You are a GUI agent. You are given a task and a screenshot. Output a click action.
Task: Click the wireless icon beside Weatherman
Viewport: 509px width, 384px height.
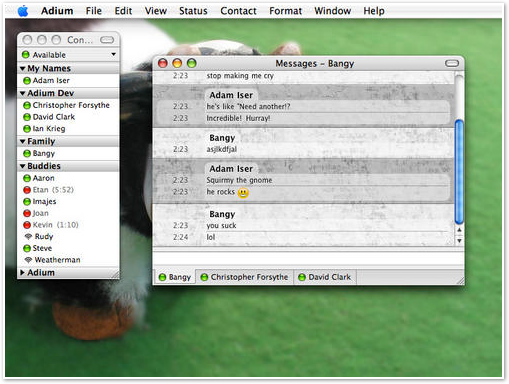[x=28, y=260]
